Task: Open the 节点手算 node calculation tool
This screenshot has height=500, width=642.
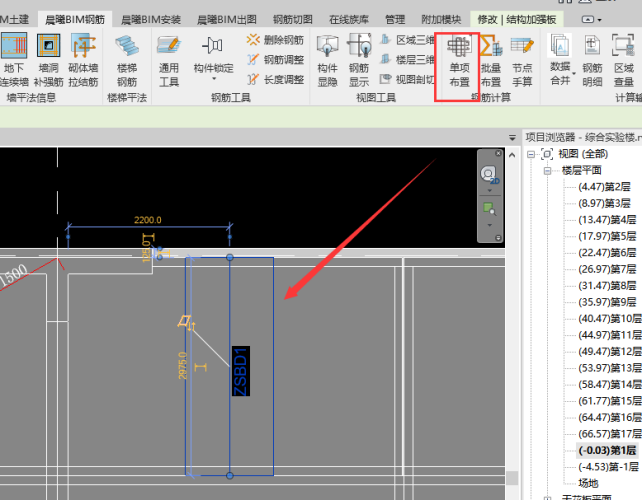Action: tap(521, 61)
